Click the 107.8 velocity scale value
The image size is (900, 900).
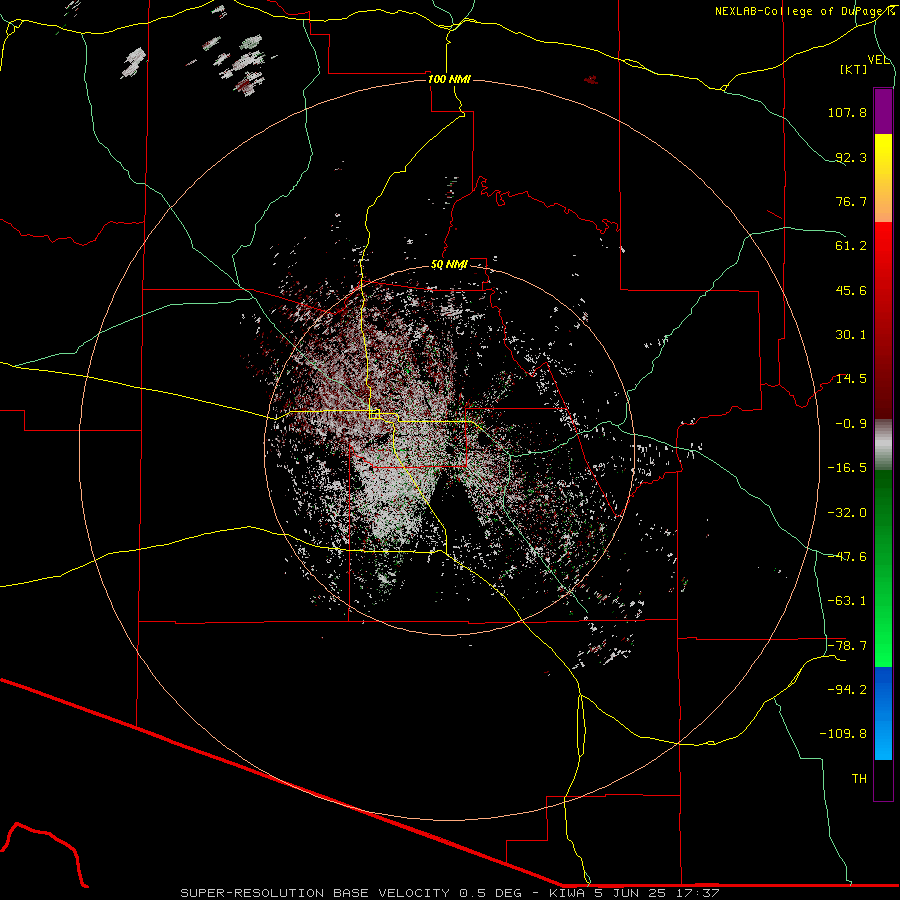click(x=847, y=112)
